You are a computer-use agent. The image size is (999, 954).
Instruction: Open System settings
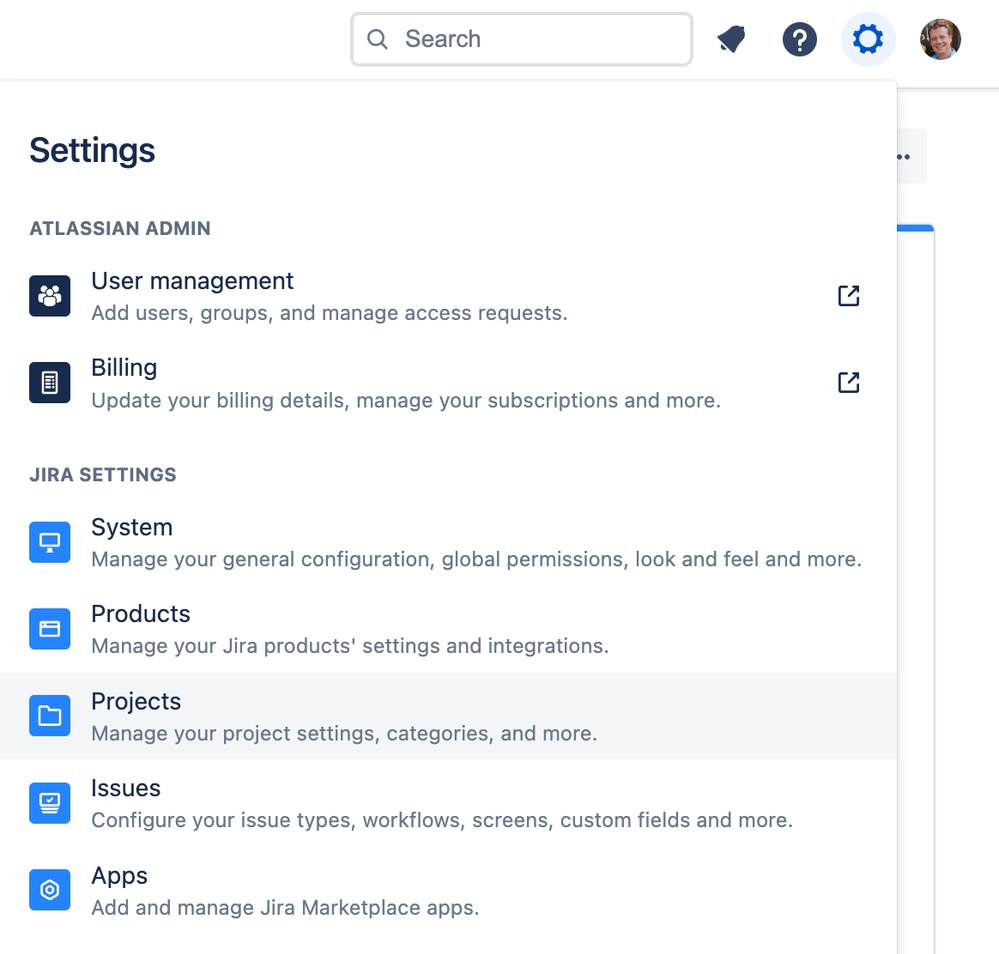(x=448, y=542)
